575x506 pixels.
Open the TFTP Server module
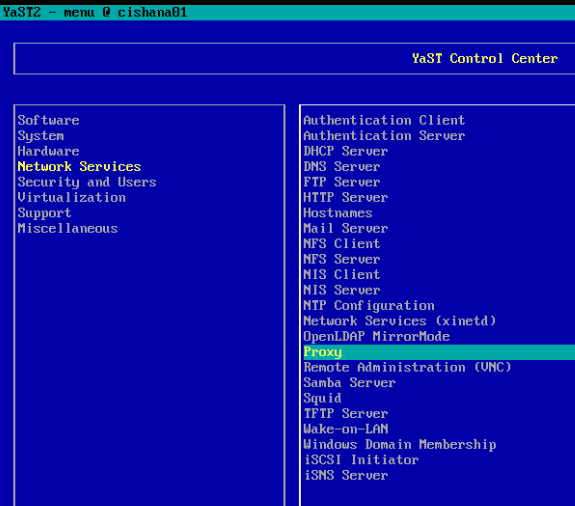coord(345,414)
